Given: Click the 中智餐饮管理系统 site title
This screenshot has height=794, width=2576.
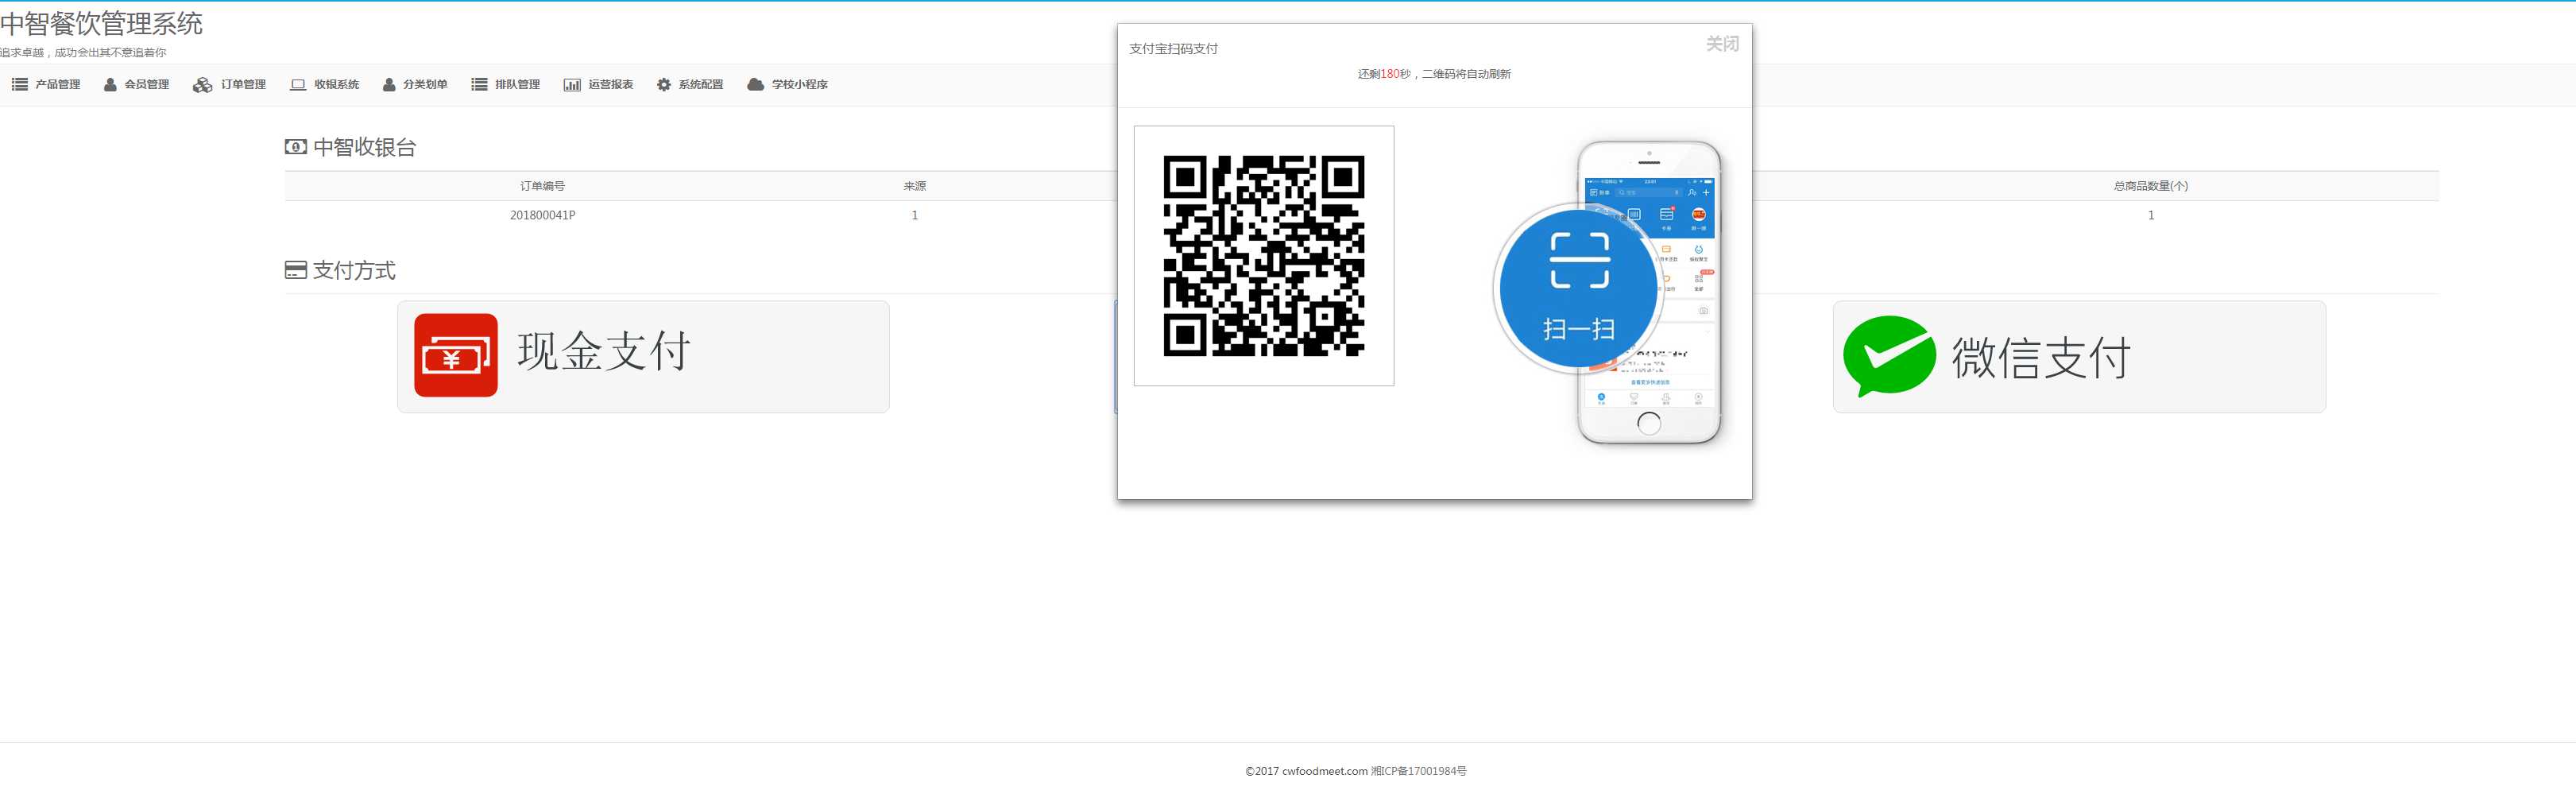Looking at the screenshot, I should (101, 23).
